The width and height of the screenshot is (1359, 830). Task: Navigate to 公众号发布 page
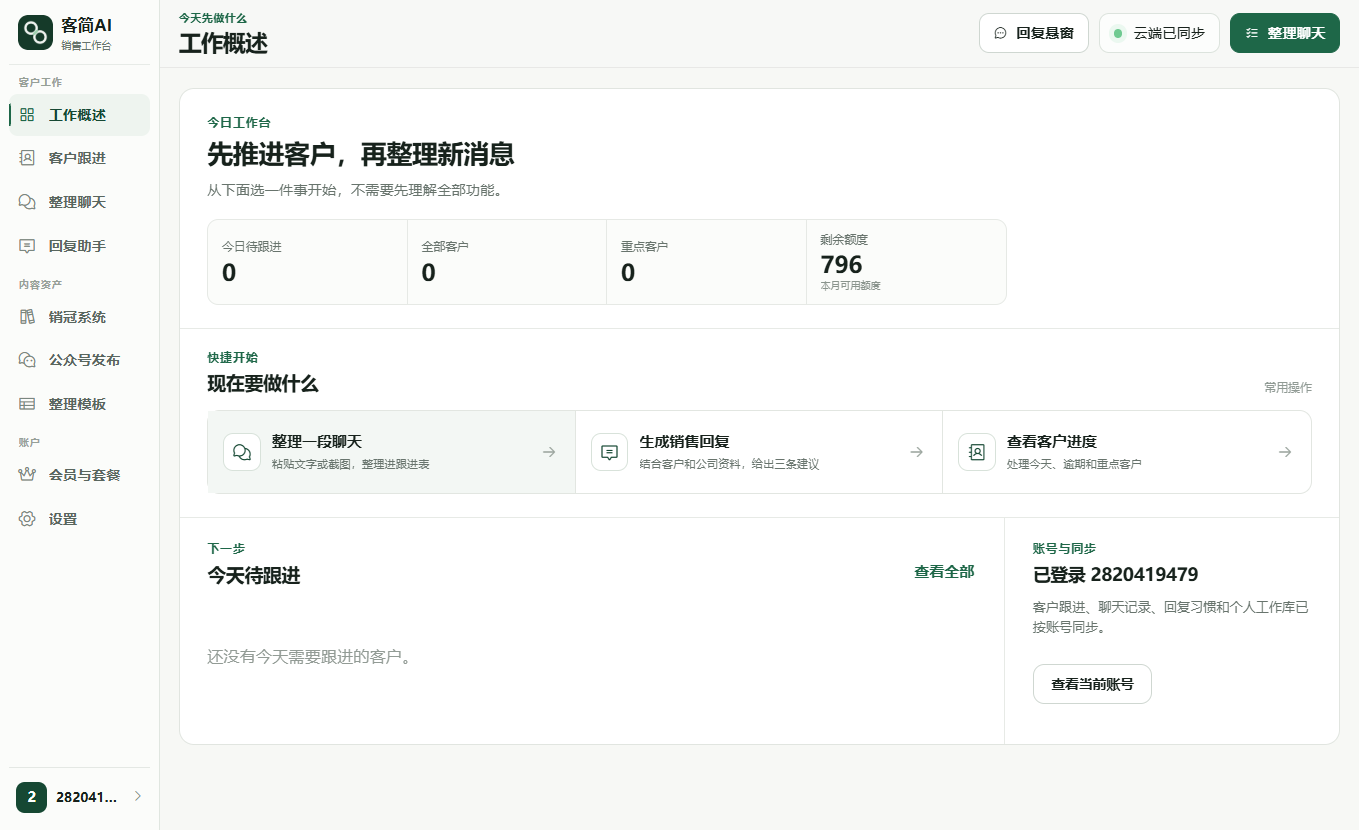click(x=79, y=360)
